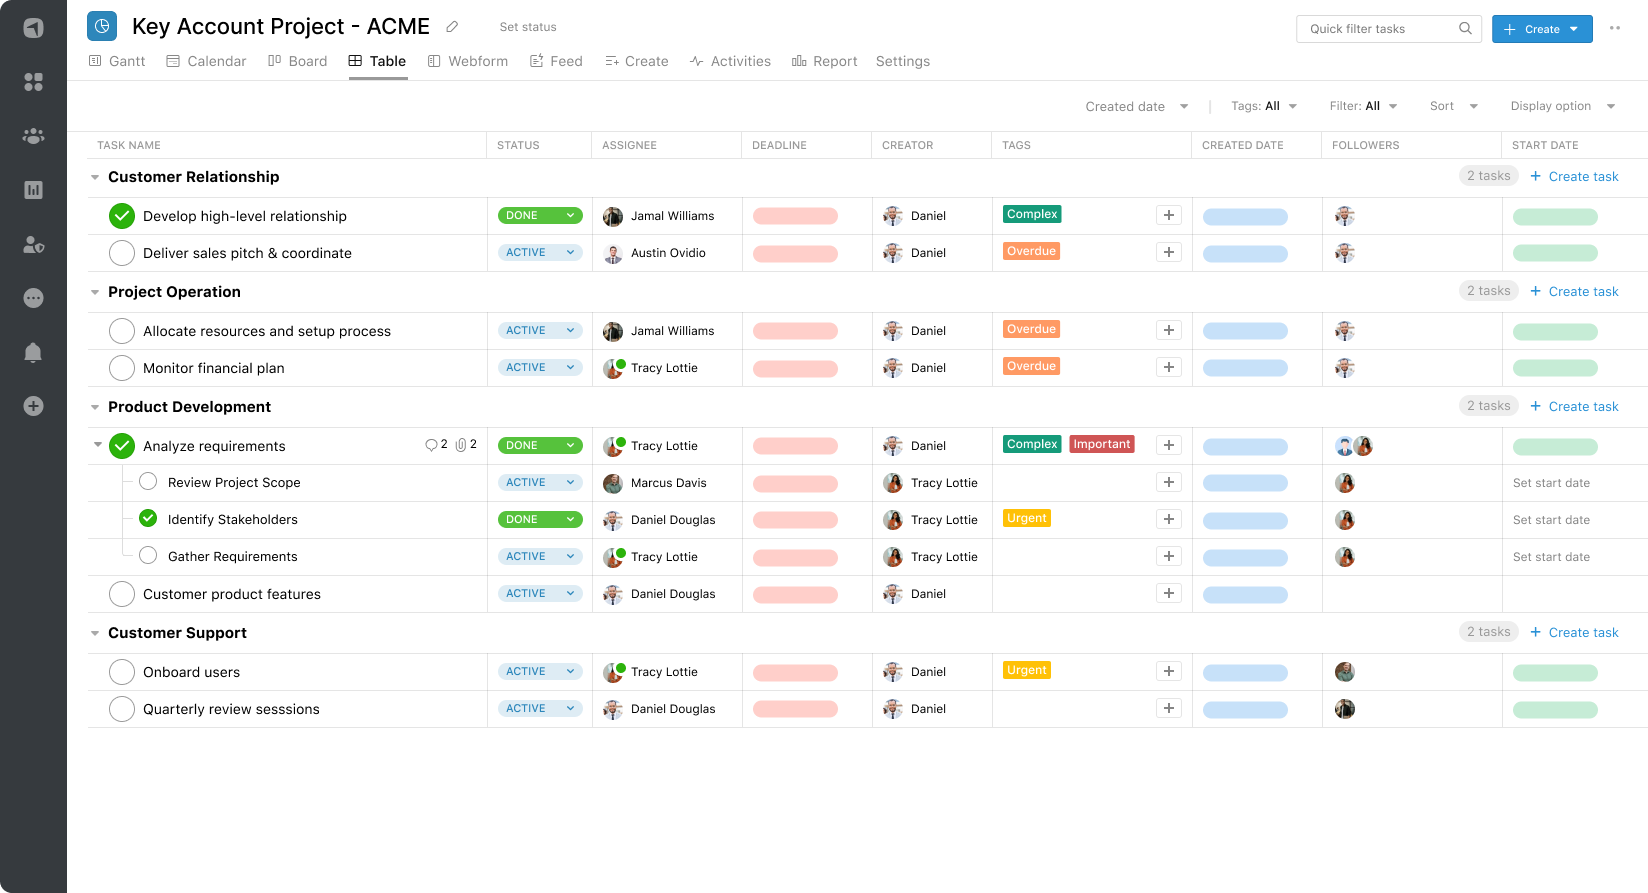Add a tag to Develop high-level relationship

pyautogui.click(x=1169, y=215)
